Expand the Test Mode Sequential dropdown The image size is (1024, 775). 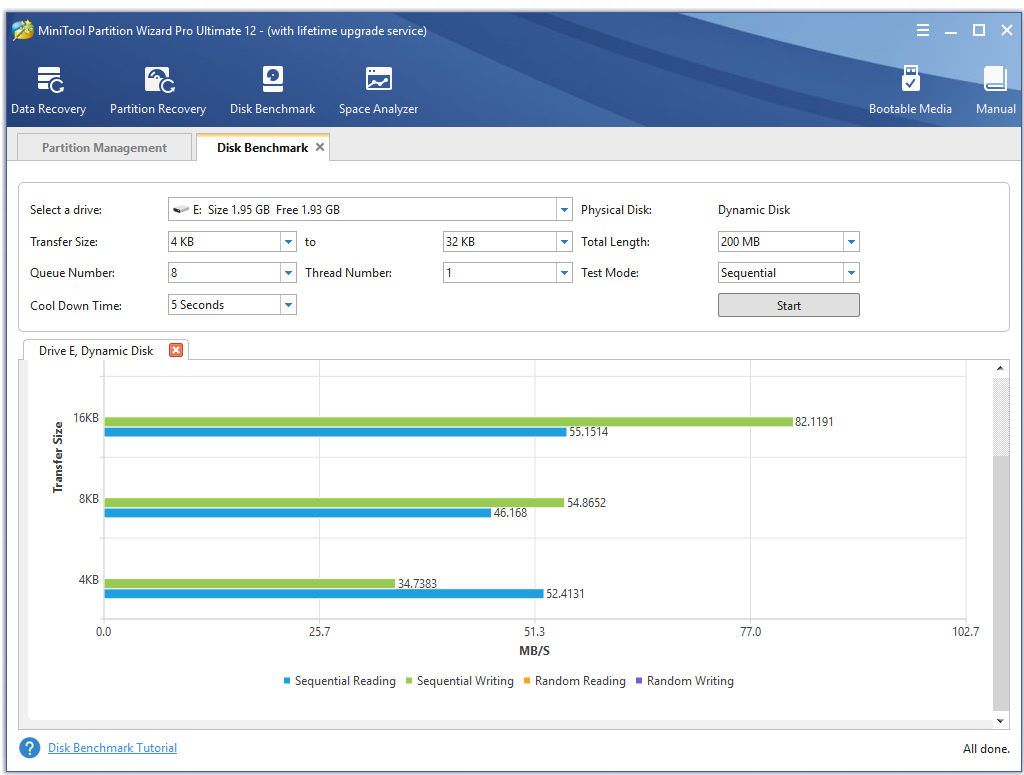click(x=851, y=273)
